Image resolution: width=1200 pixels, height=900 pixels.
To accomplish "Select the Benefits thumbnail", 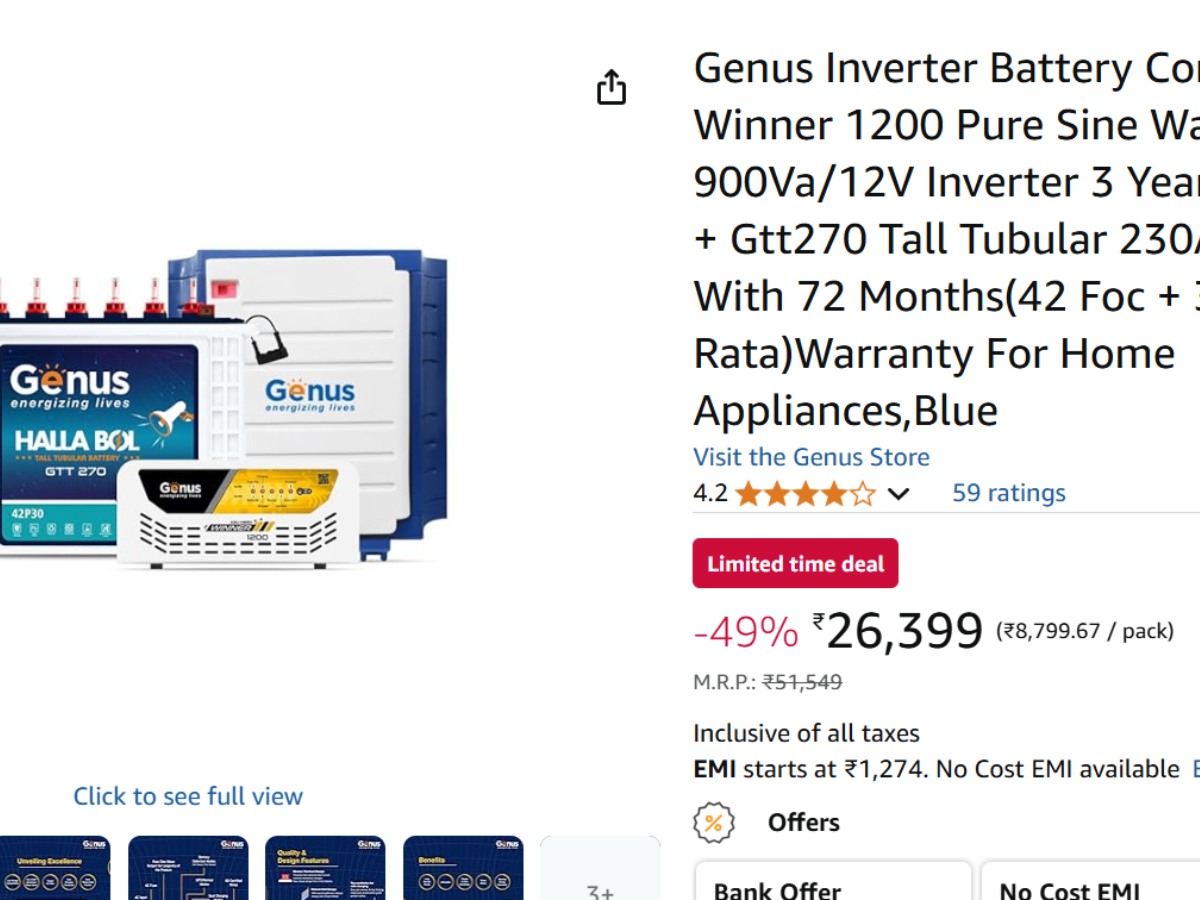I will (463, 868).
